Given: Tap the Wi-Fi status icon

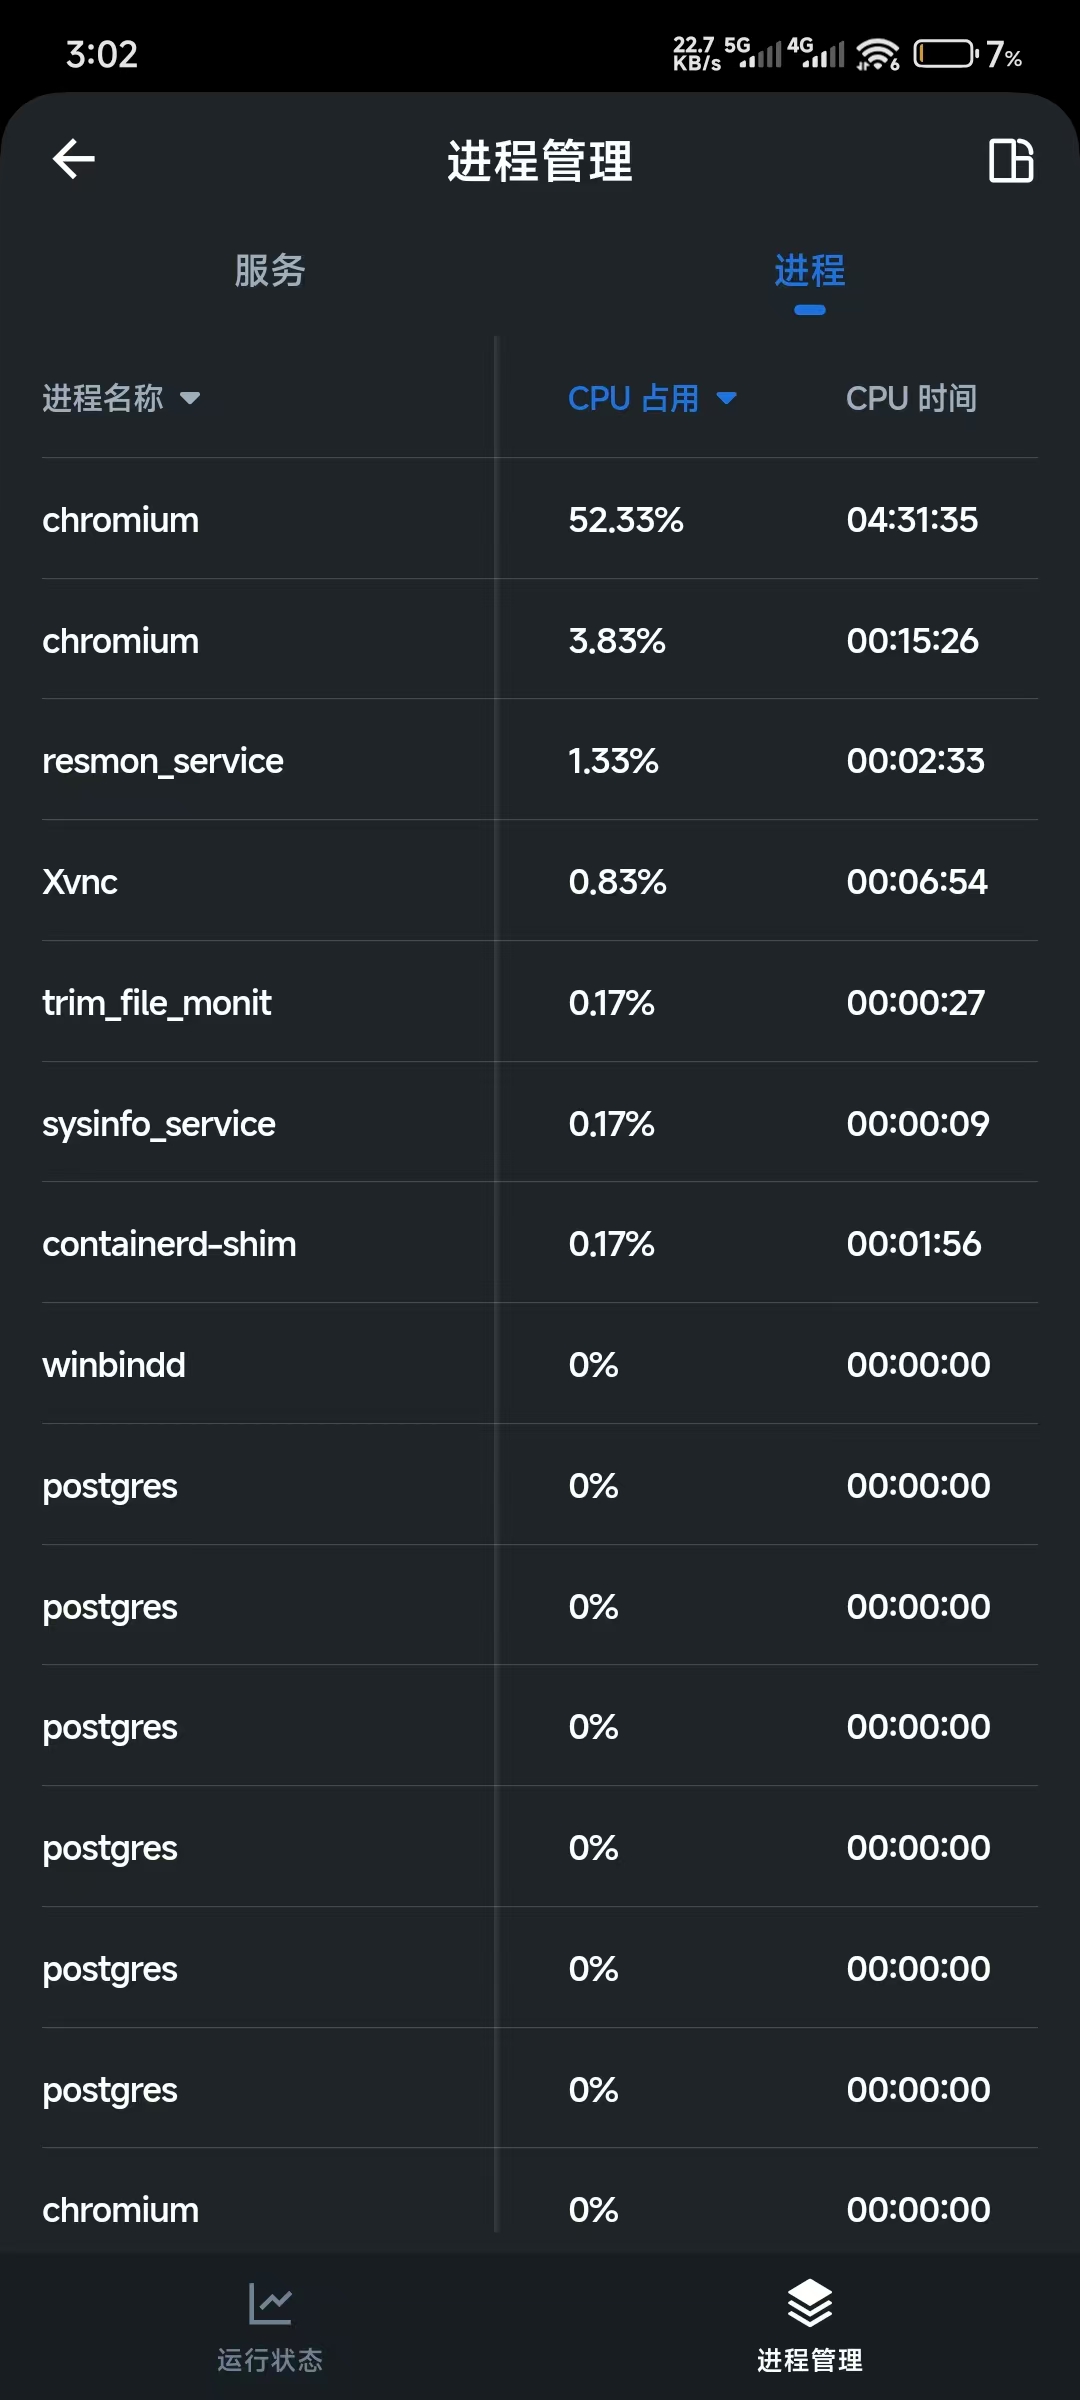Looking at the screenshot, I should [878, 54].
